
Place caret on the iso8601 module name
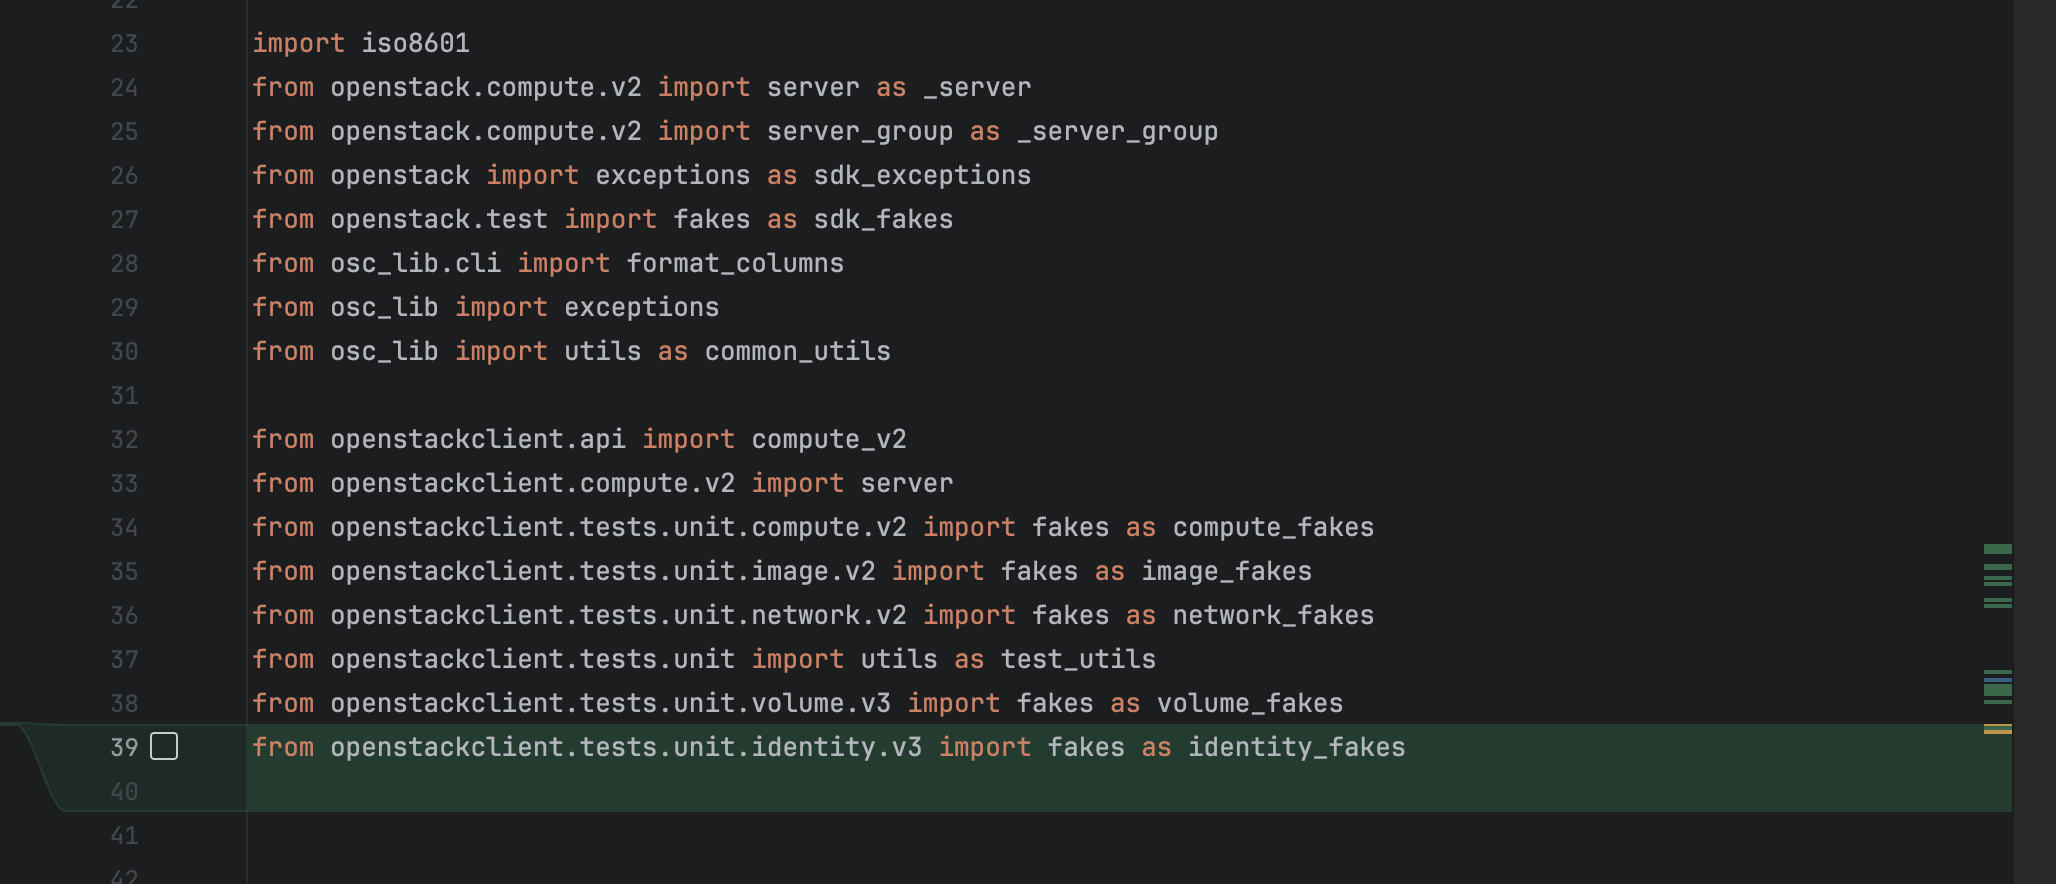(415, 43)
